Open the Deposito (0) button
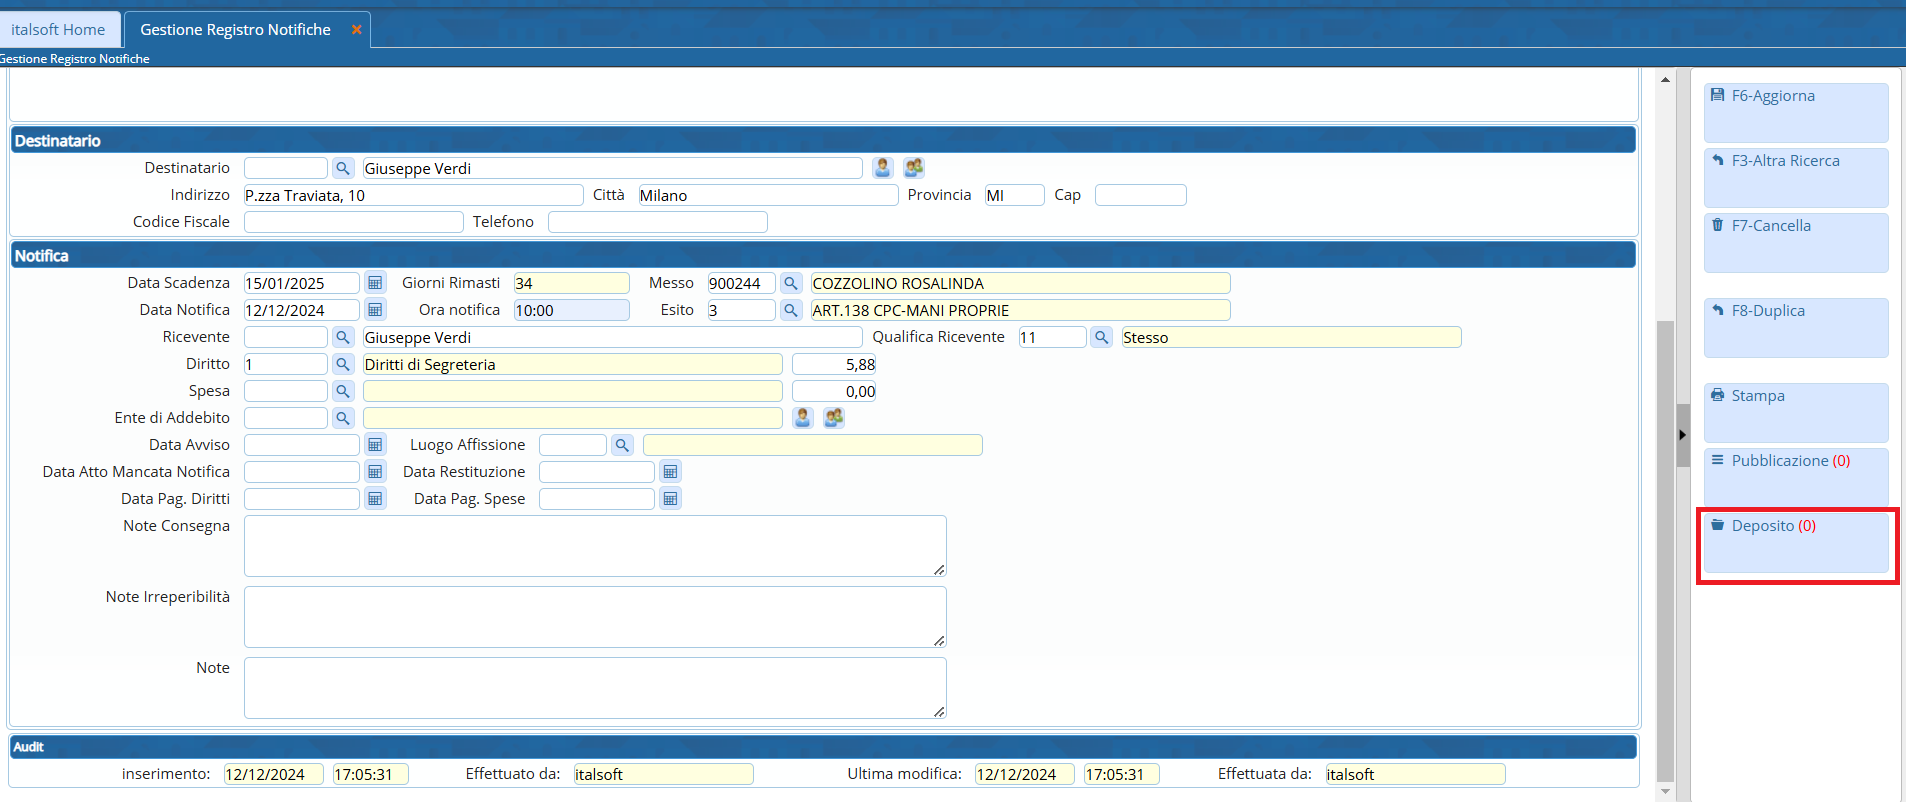 [1795, 542]
